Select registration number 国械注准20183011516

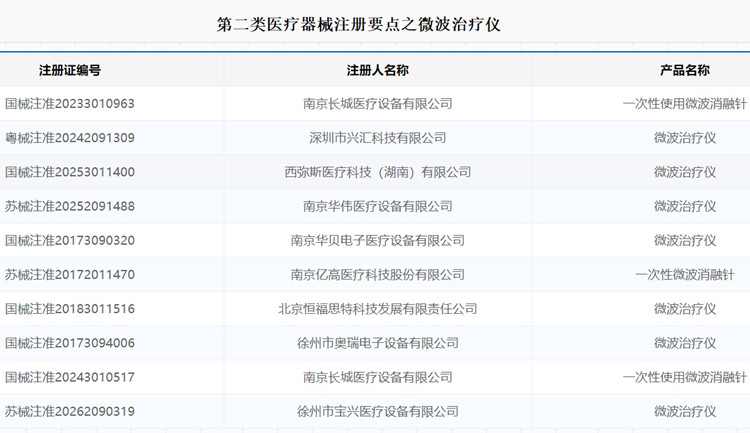click(70, 309)
